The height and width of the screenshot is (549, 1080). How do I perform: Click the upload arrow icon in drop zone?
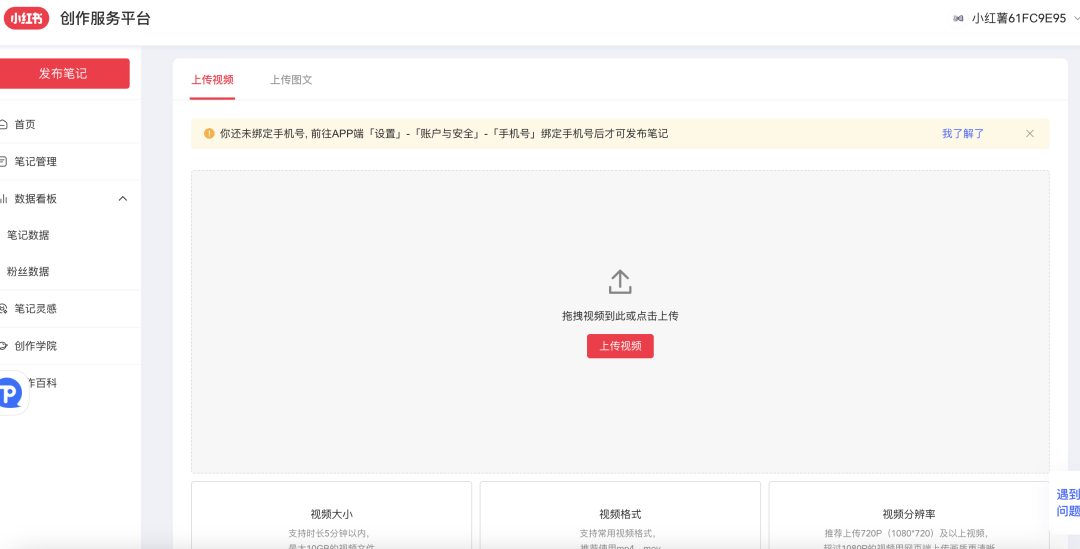tap(620, 282)
